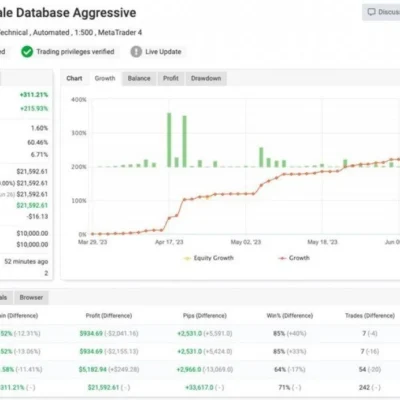Open the Profit chart tab
400x400 pixels.
click(171, 78)
